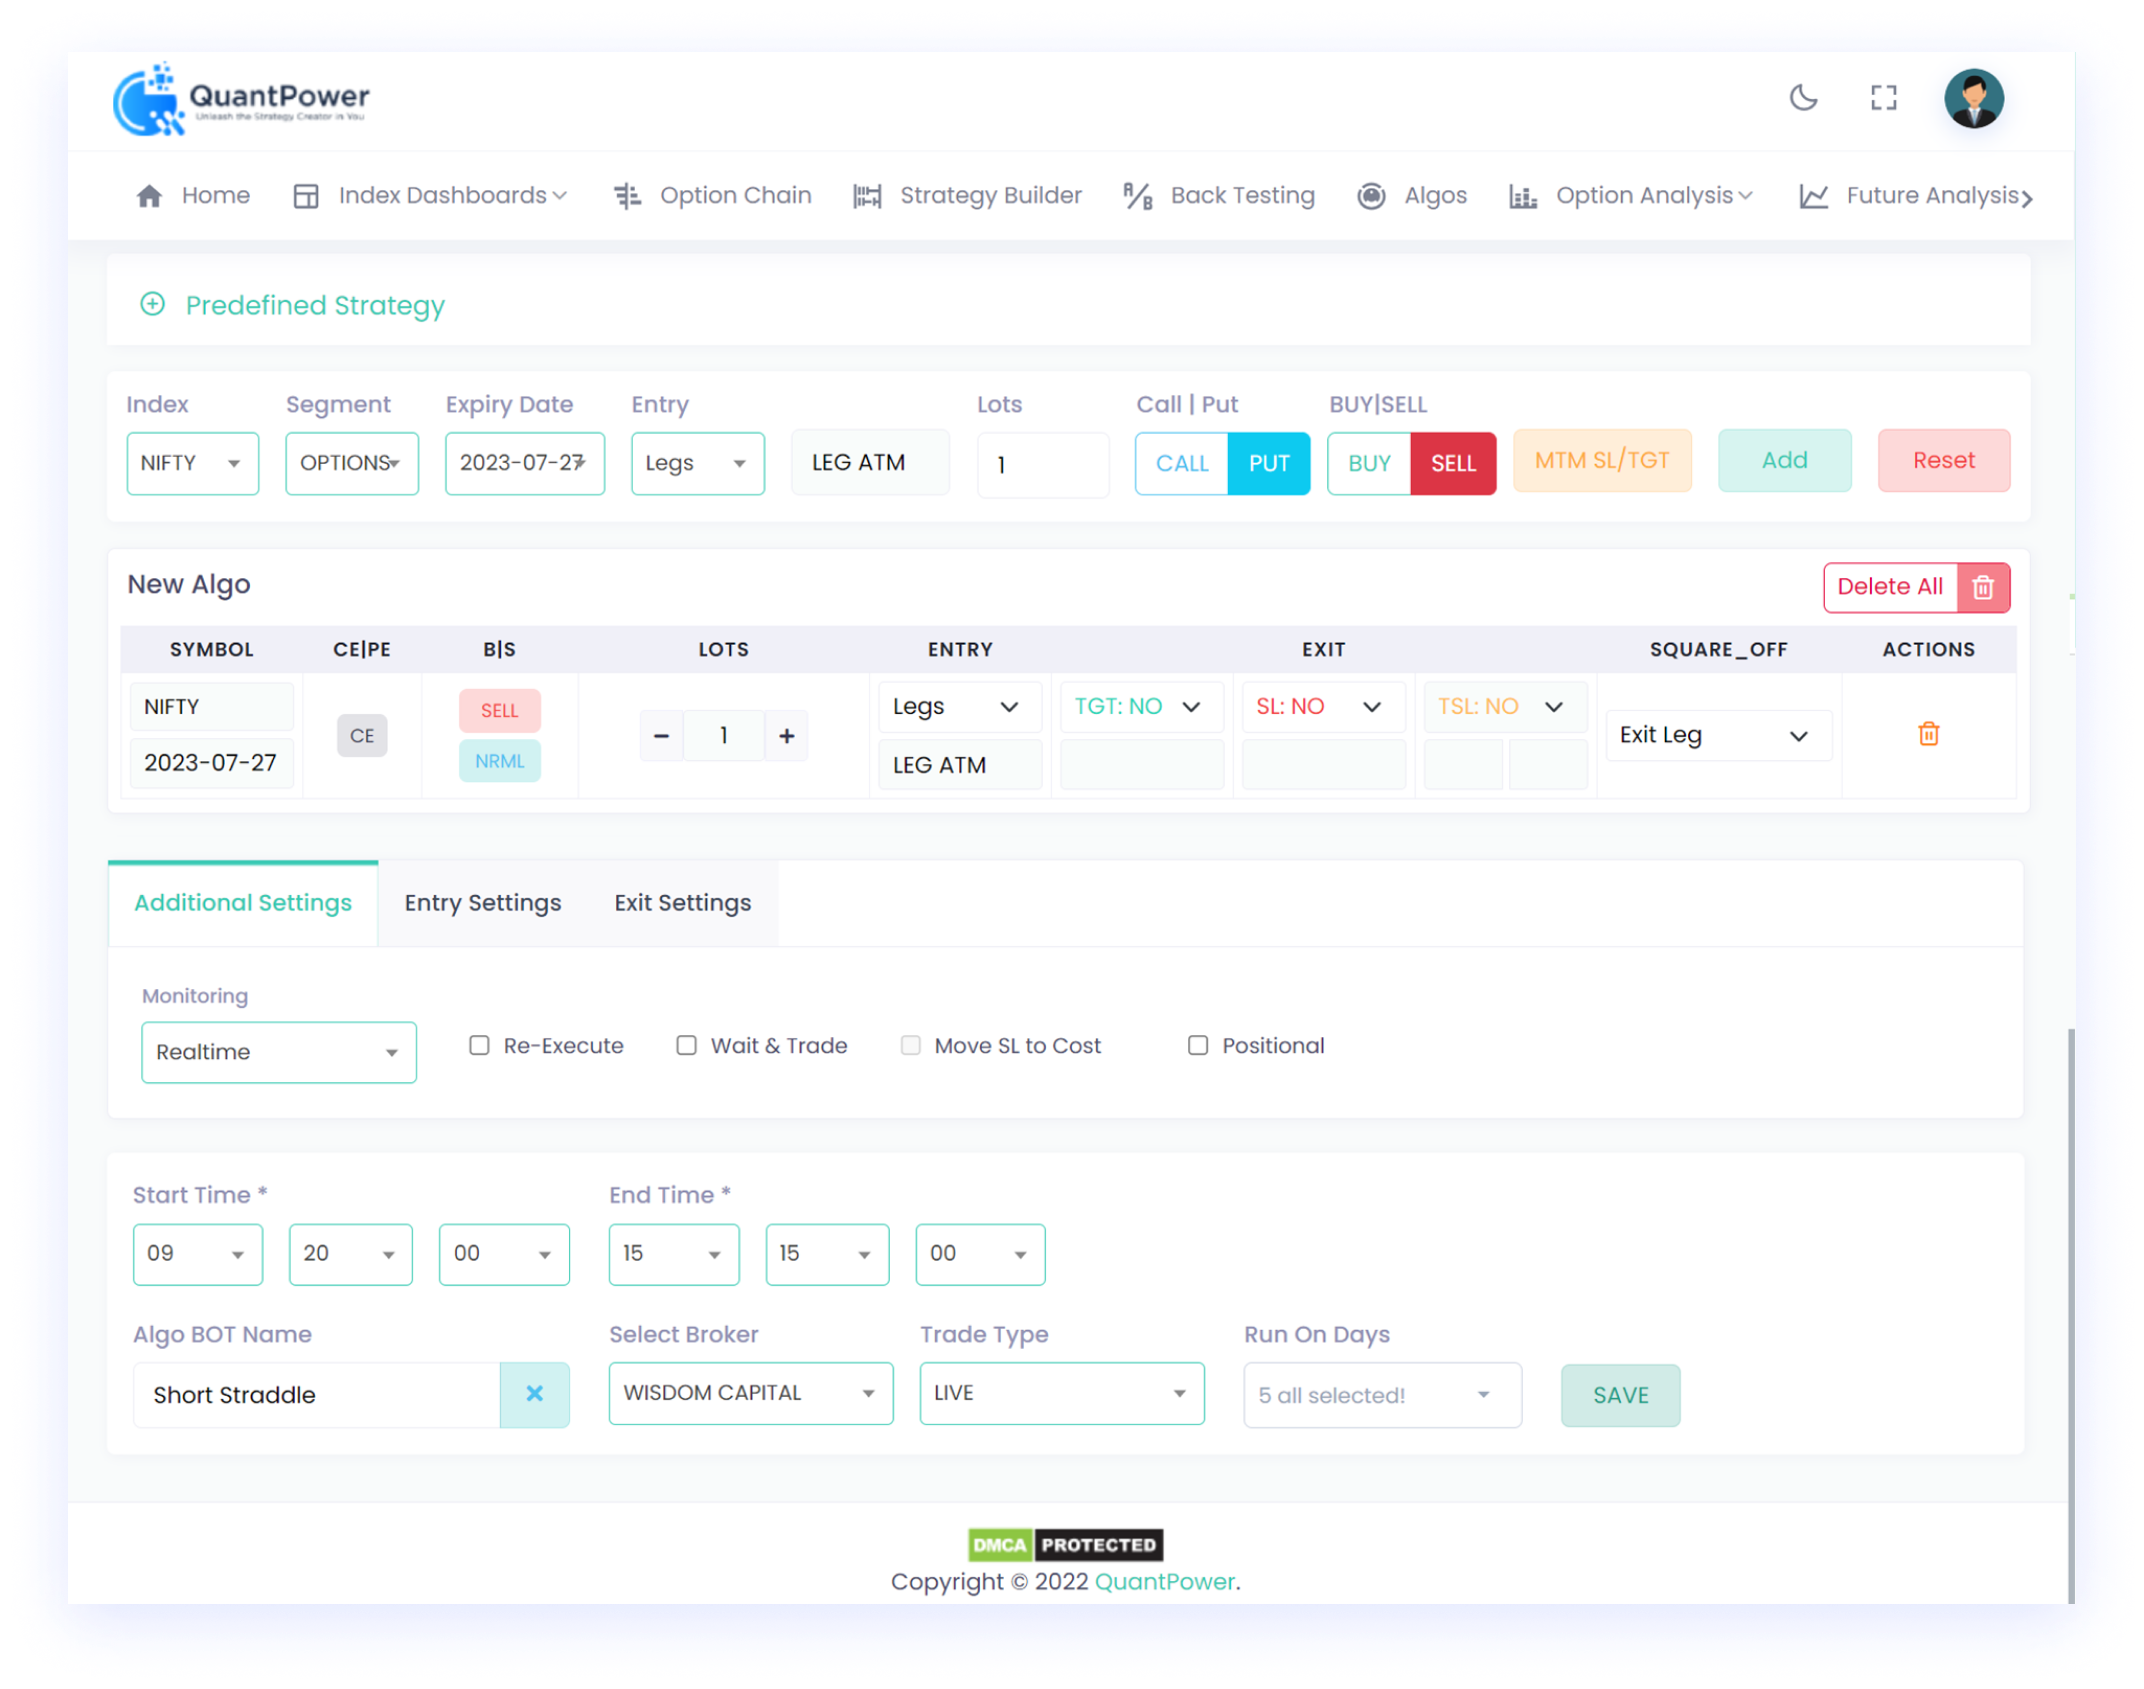
Task: Click the top LEG ATM field
Action: (x=869, y=463)
